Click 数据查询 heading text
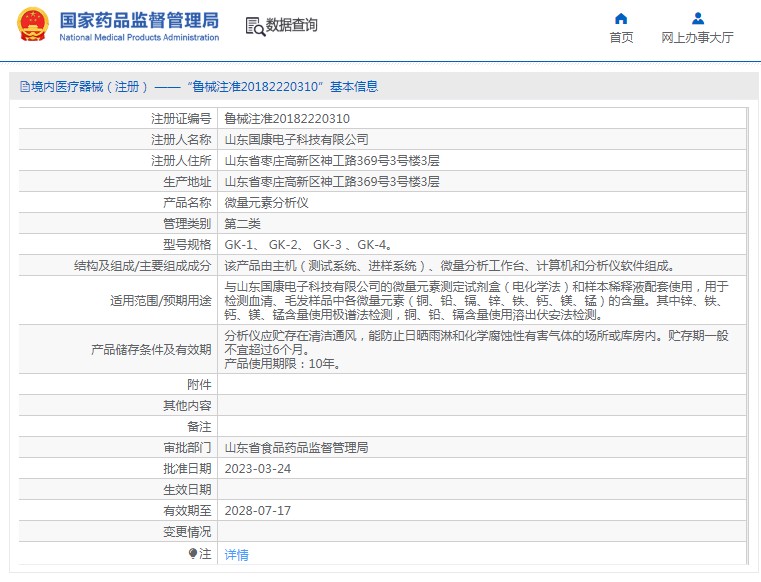 [x=292, y=25]
